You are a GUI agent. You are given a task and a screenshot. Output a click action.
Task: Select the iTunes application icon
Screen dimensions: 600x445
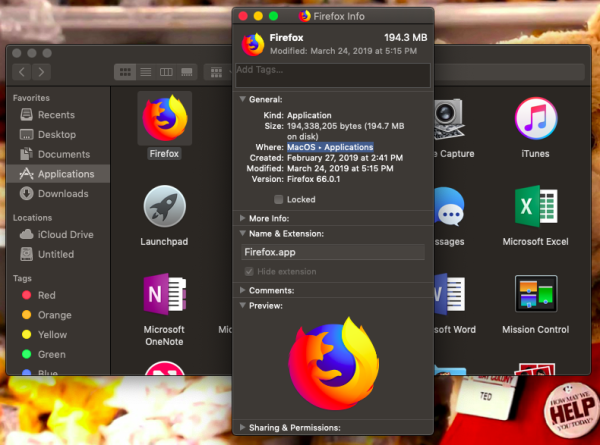(535, 122)
